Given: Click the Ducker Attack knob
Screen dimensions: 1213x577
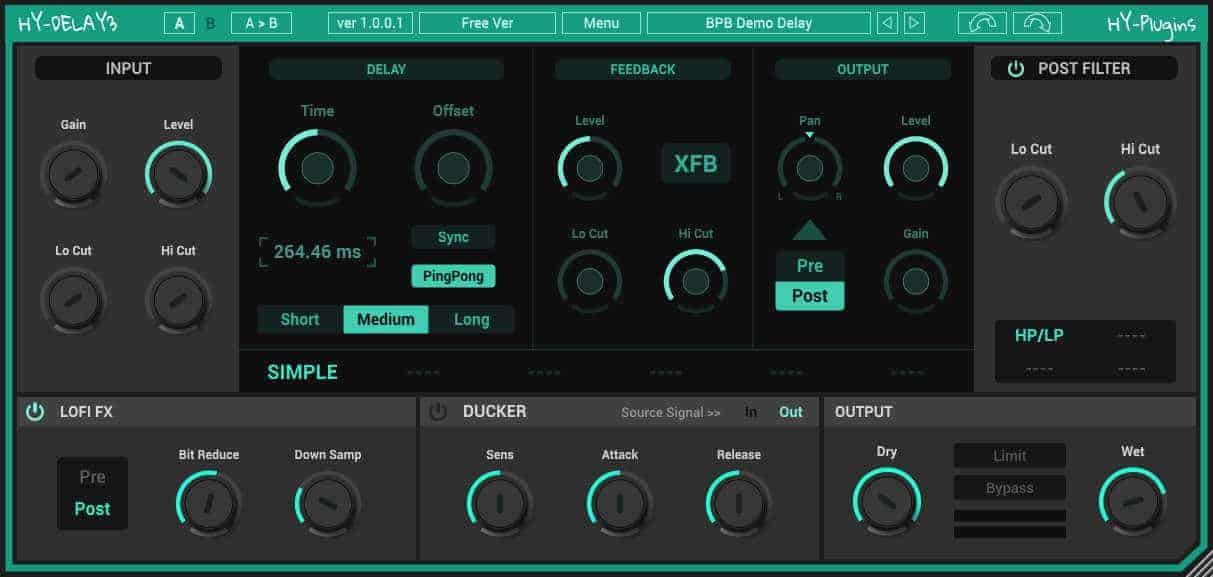Looking at the screenshot, I should [x=620, y=504].
